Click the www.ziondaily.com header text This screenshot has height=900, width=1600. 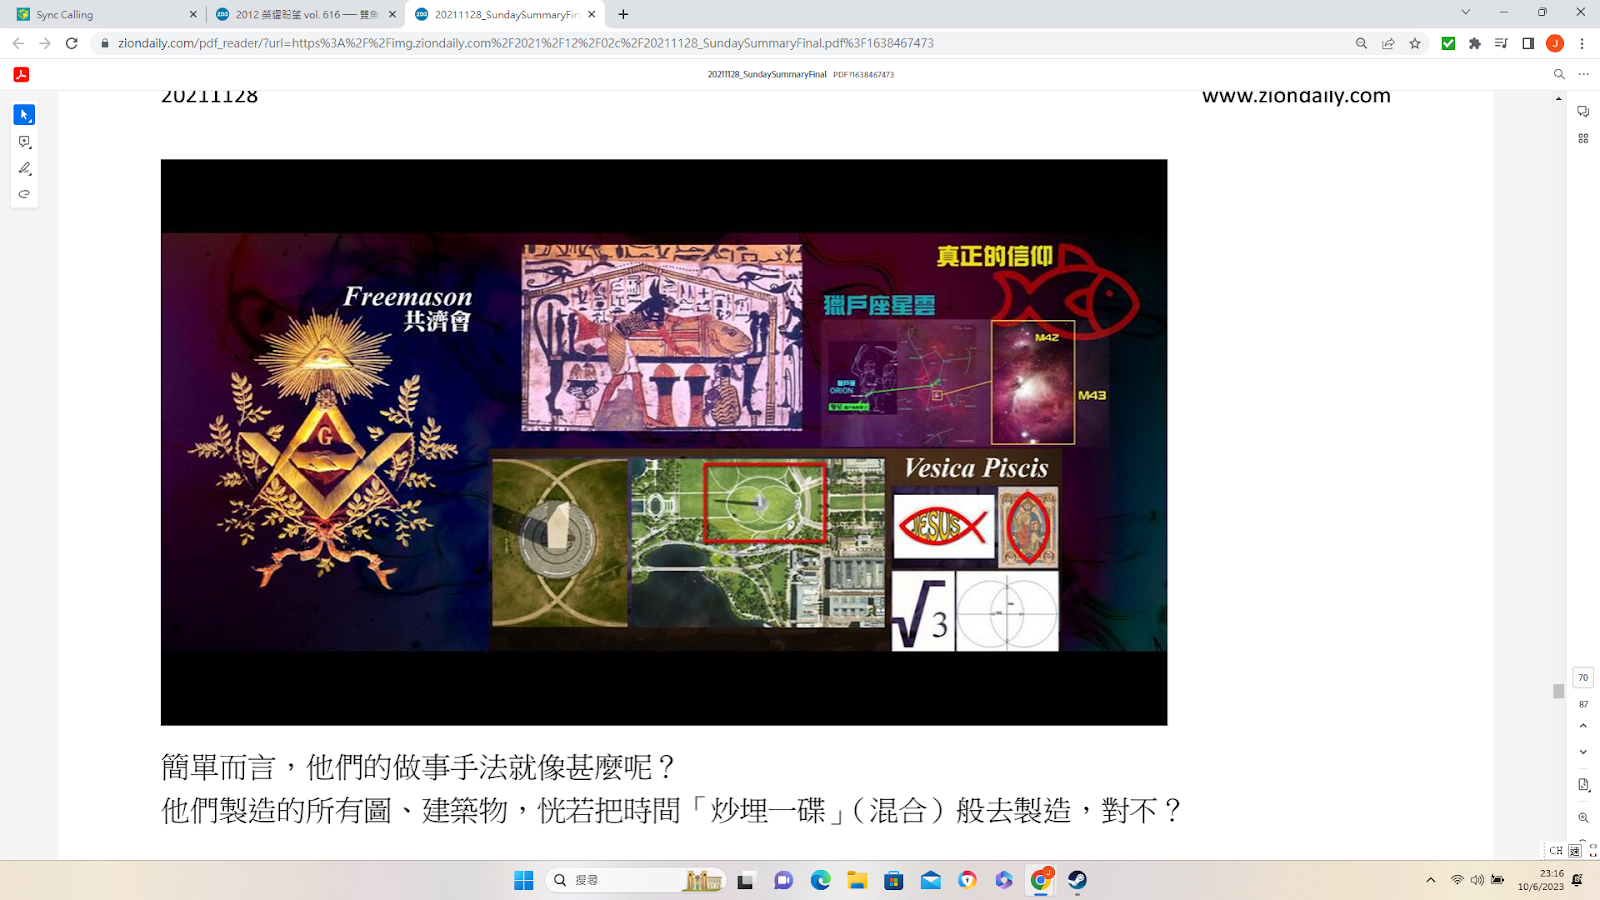[x=1296, y=96]
